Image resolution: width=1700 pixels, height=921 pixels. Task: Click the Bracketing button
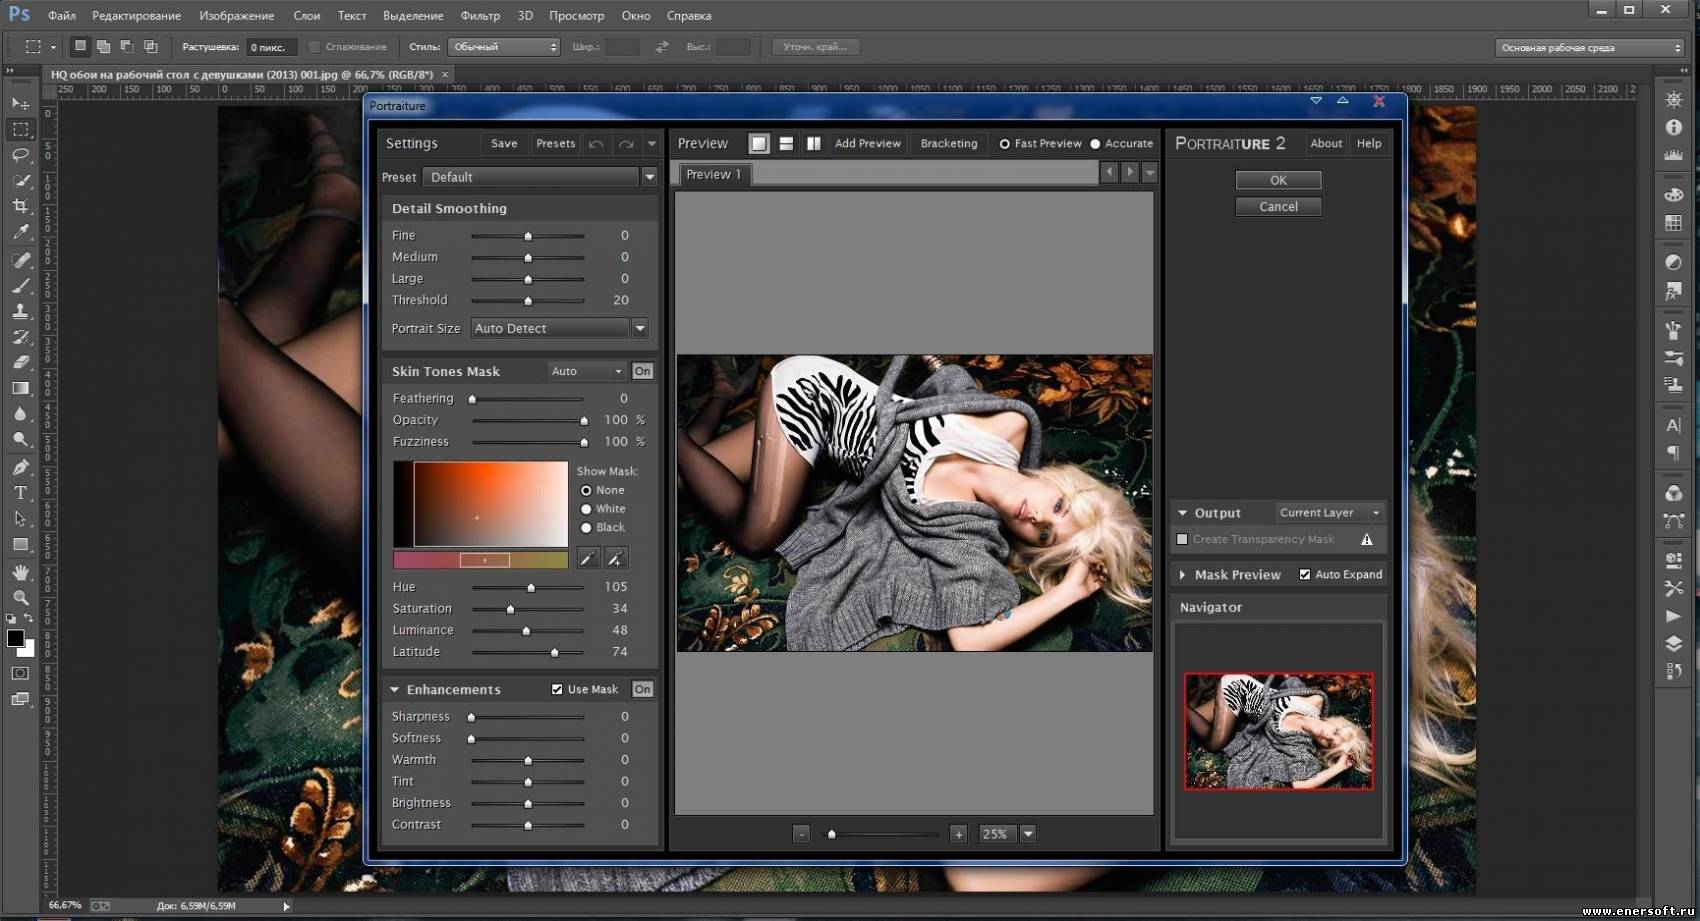coord(948,144)
